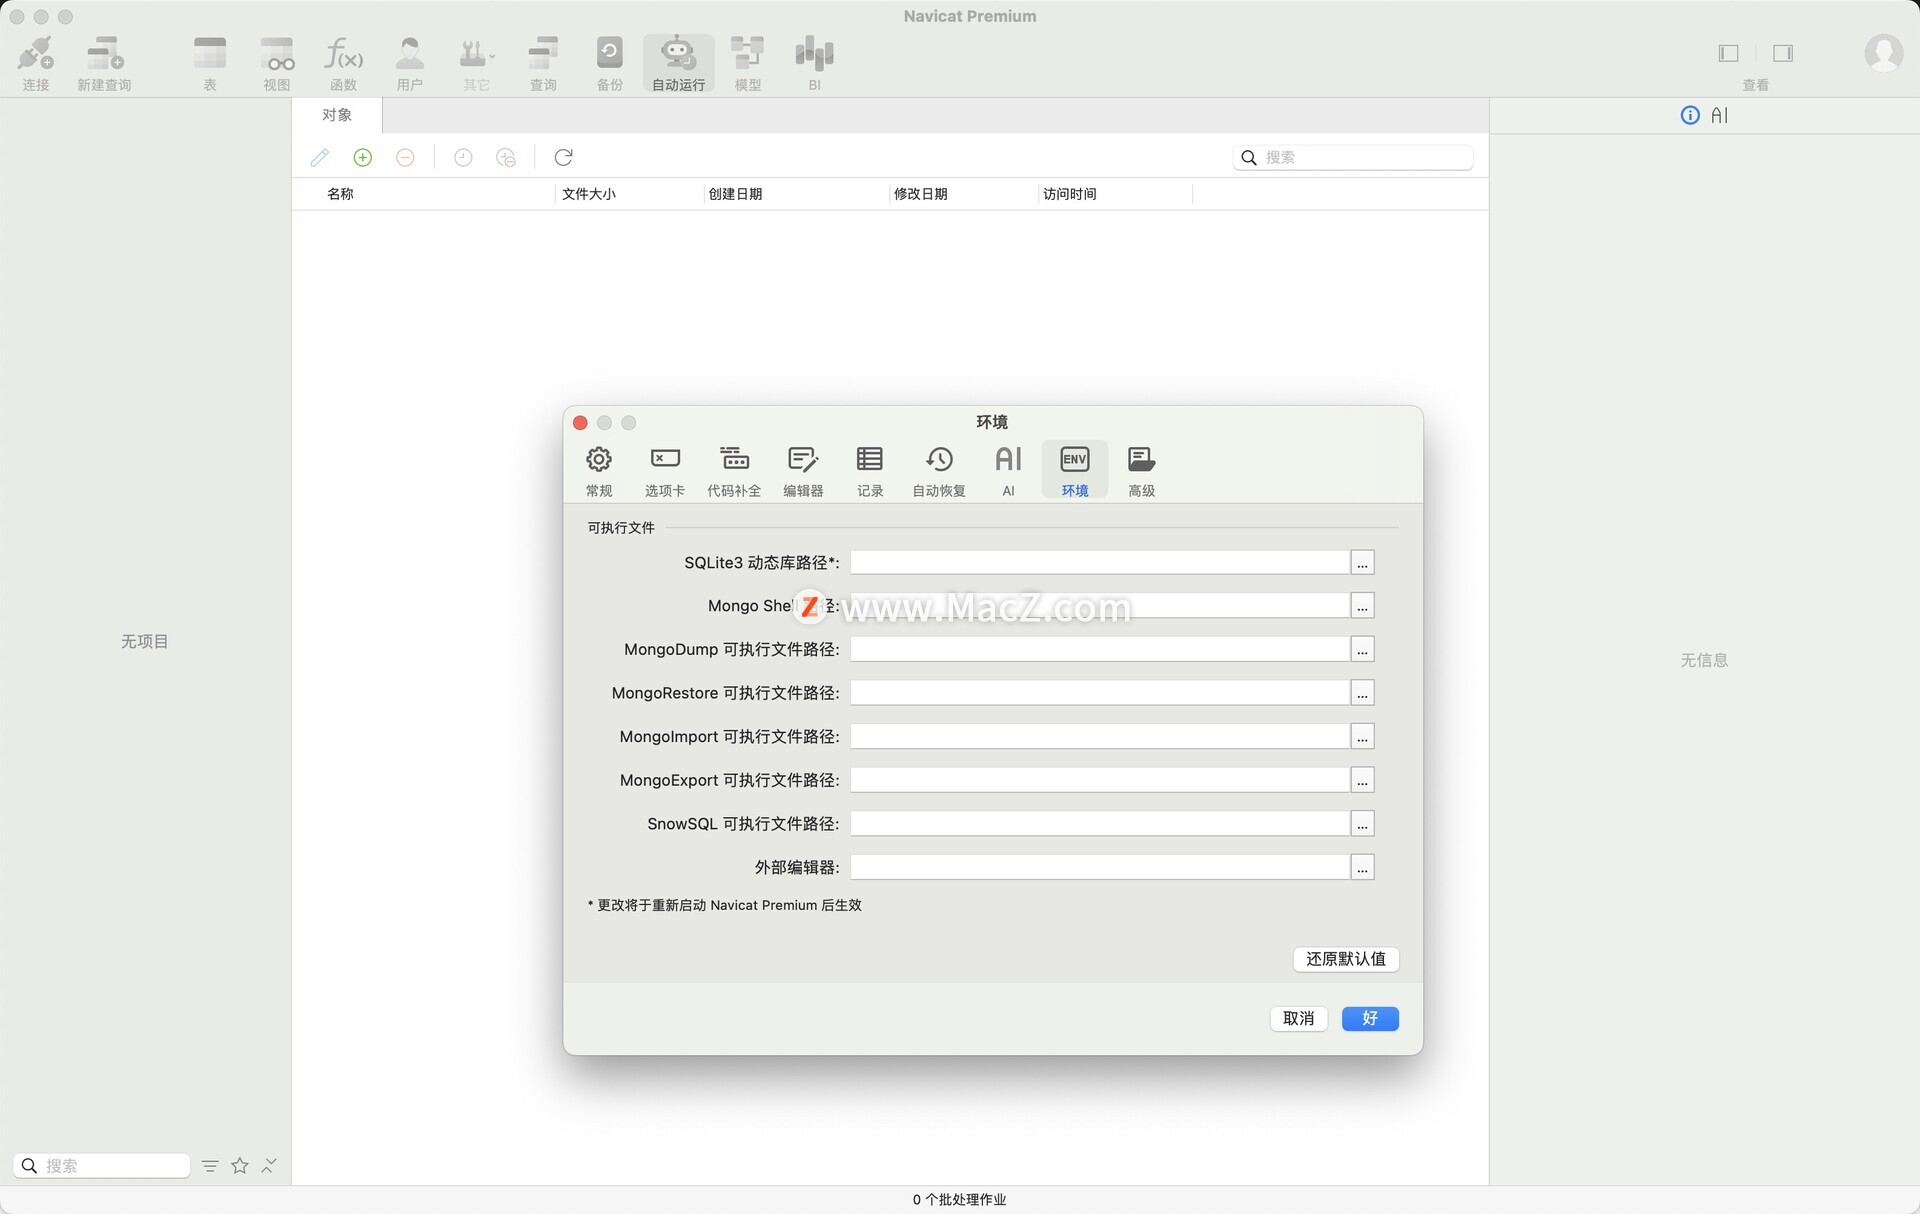1920x1214 pixels.
Task: Click the MongoImport 可执行文件路径 field
Action: [x=1100, y=736]
